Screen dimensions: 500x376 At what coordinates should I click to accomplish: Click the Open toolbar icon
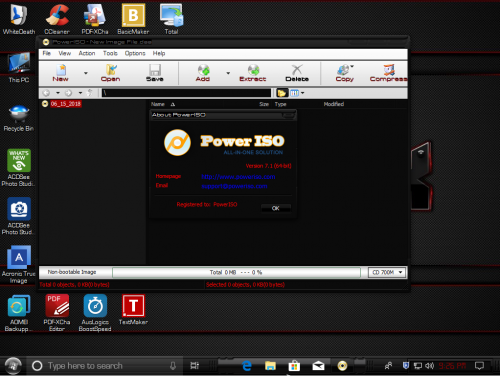pos(111,73)
